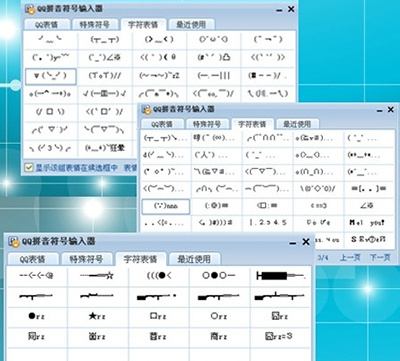Select the (#`′)凸 emoticon
This screenshot has height=361, width=400.
[214, 57]
